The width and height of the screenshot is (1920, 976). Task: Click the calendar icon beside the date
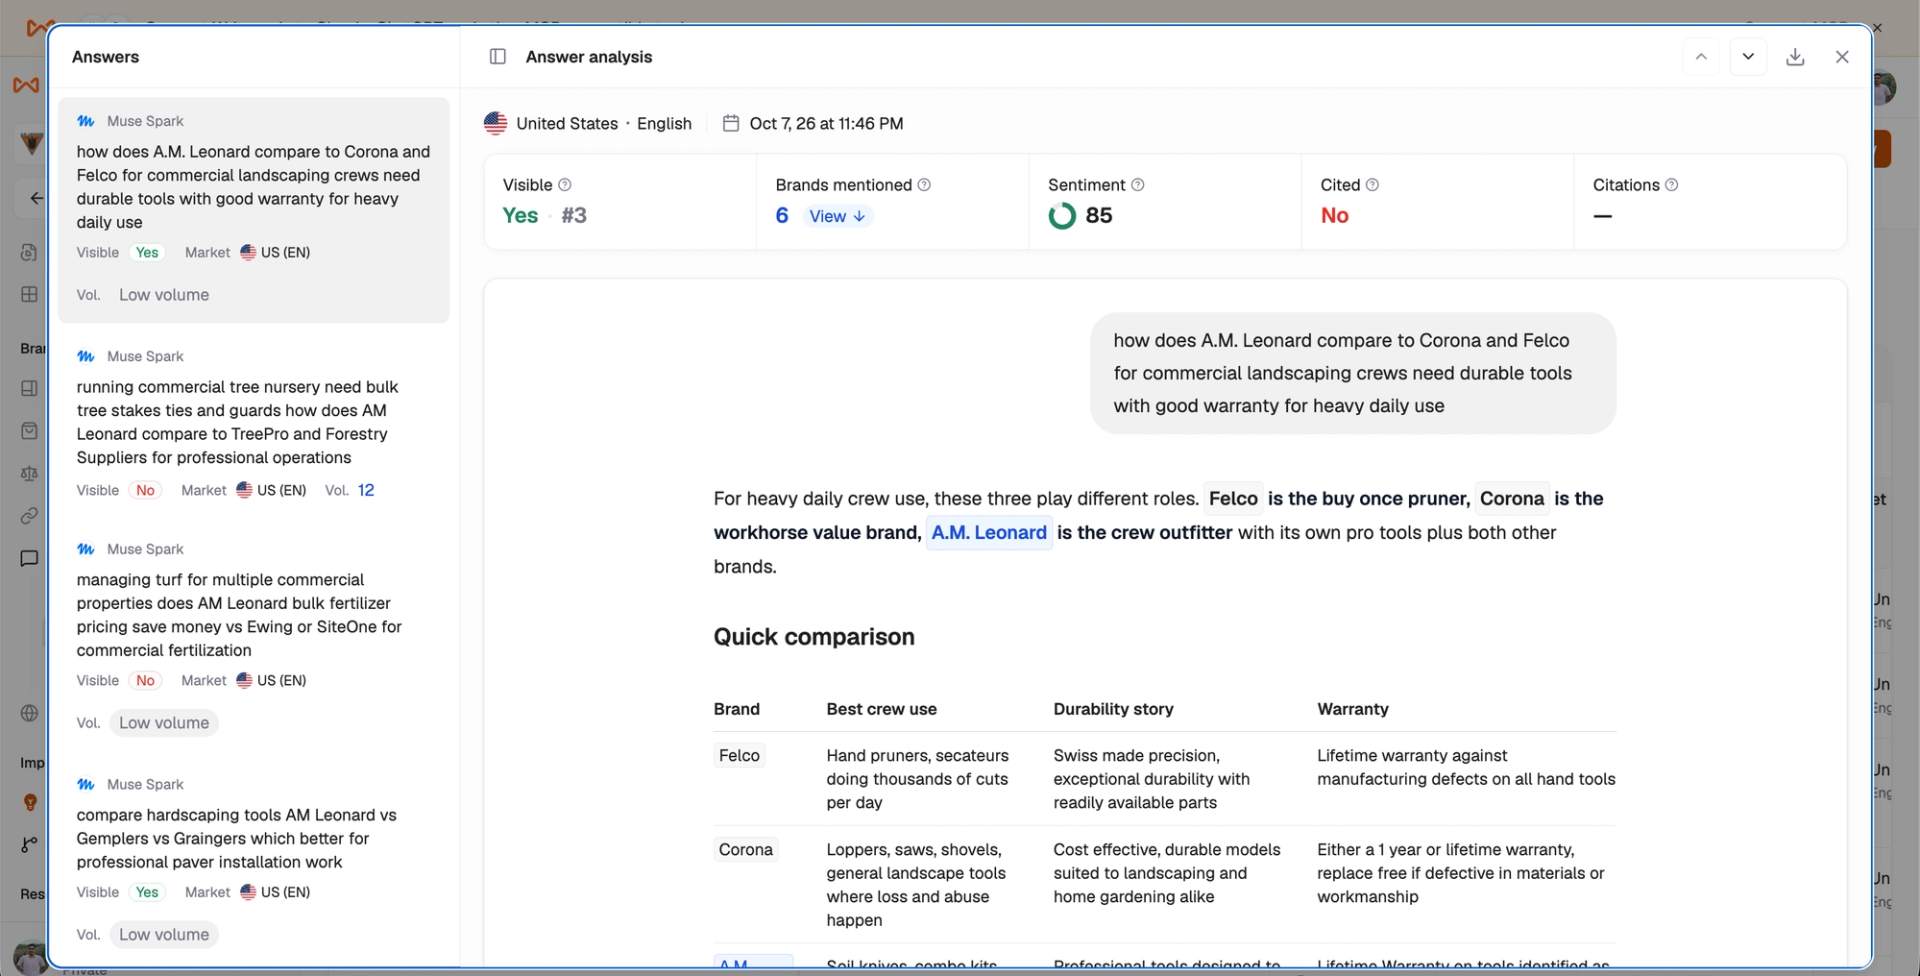(731, 123)
